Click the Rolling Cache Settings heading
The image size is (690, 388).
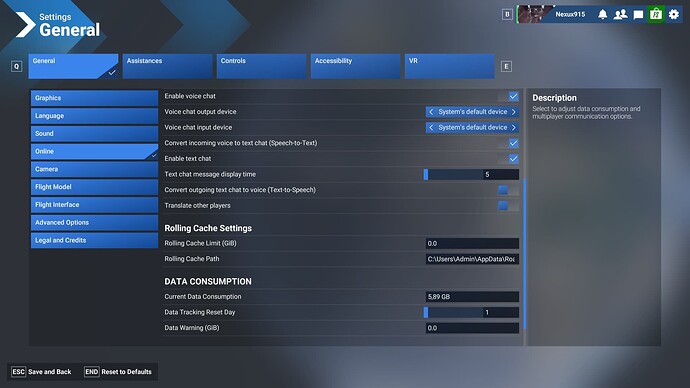208,228
